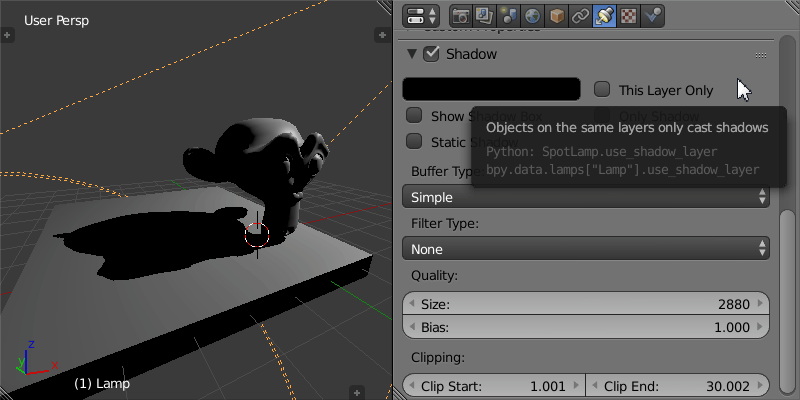Screen dimensions: 800x400
Task: Click the Clip End 30.002 field
Action: [x=678, y=386]
